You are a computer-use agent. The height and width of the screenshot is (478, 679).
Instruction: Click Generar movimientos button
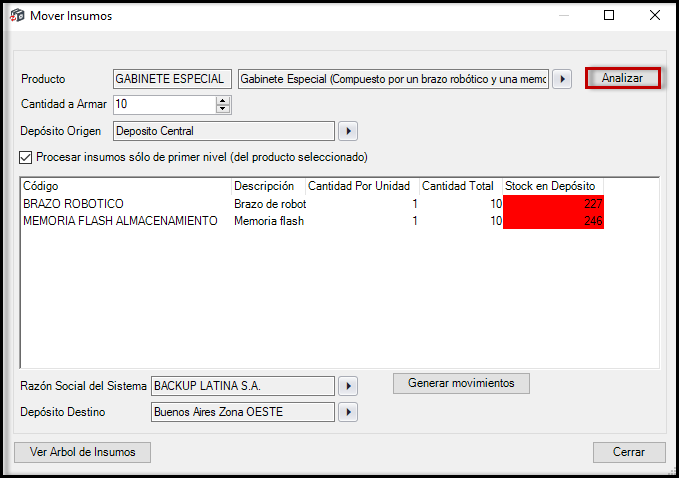coord(461,383)
